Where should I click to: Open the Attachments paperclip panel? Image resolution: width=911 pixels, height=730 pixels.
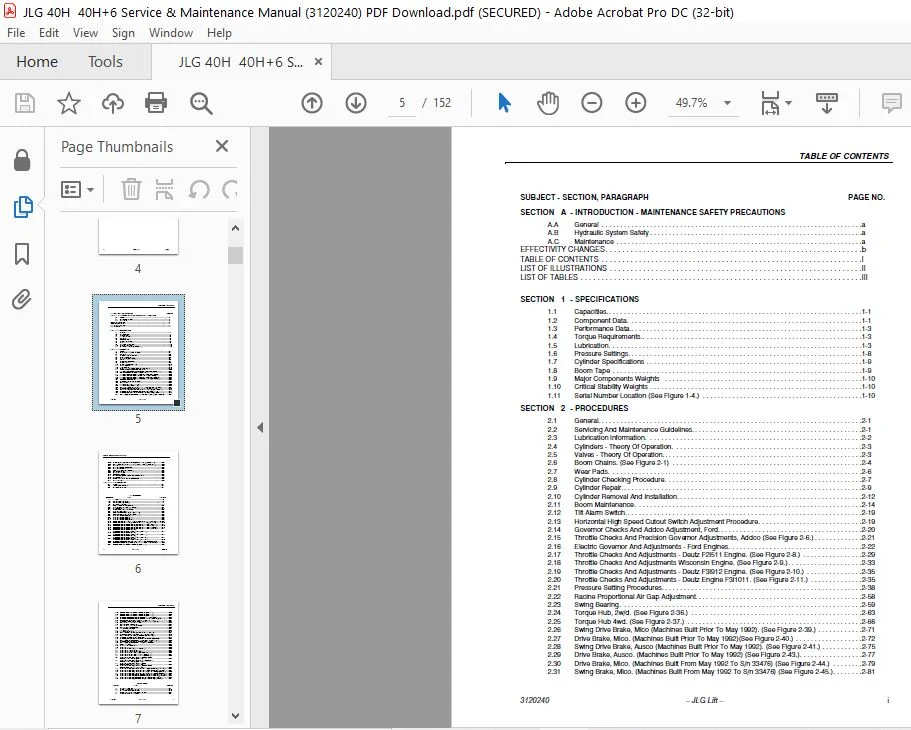coord(22,300)
